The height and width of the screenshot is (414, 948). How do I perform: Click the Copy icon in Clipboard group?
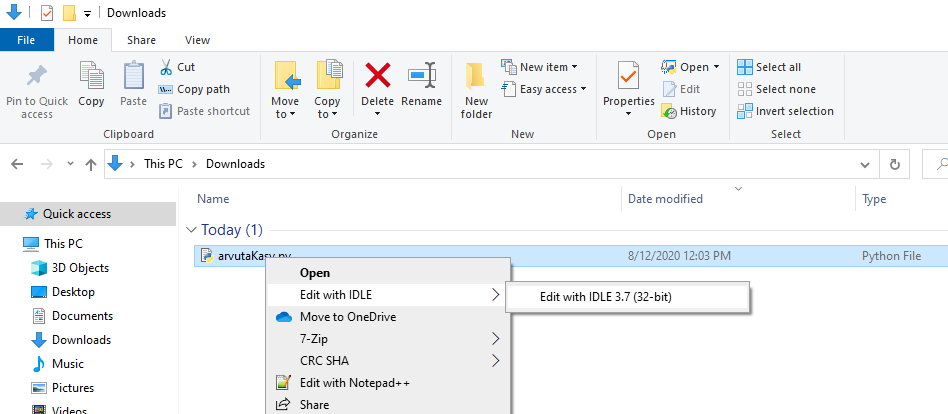[x=91, y=78]
